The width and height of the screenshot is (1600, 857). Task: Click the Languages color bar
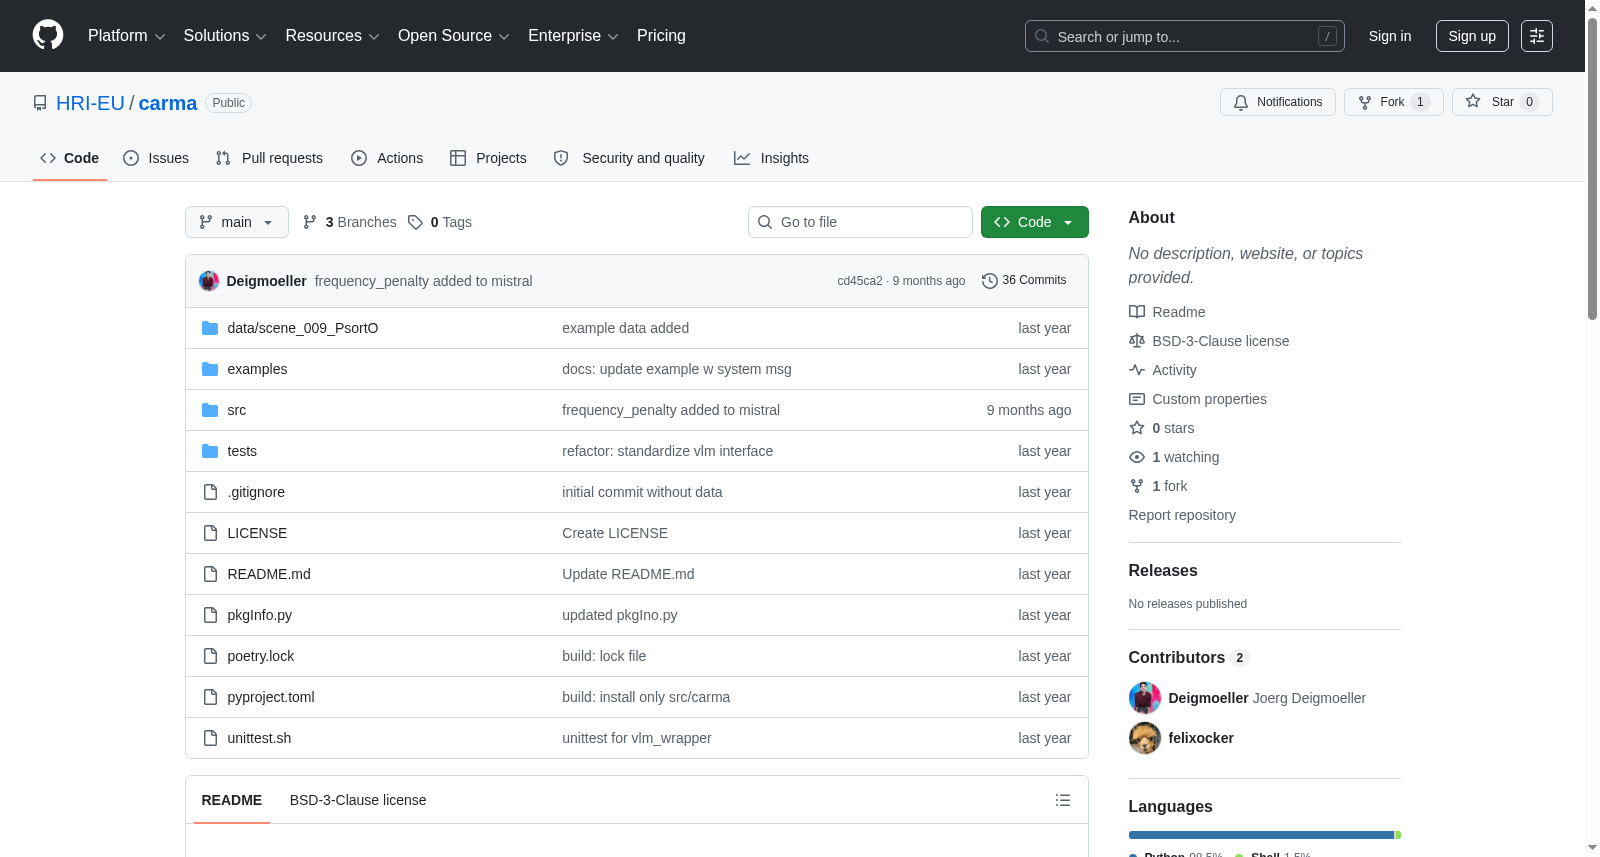click(x=1265, y=835)
